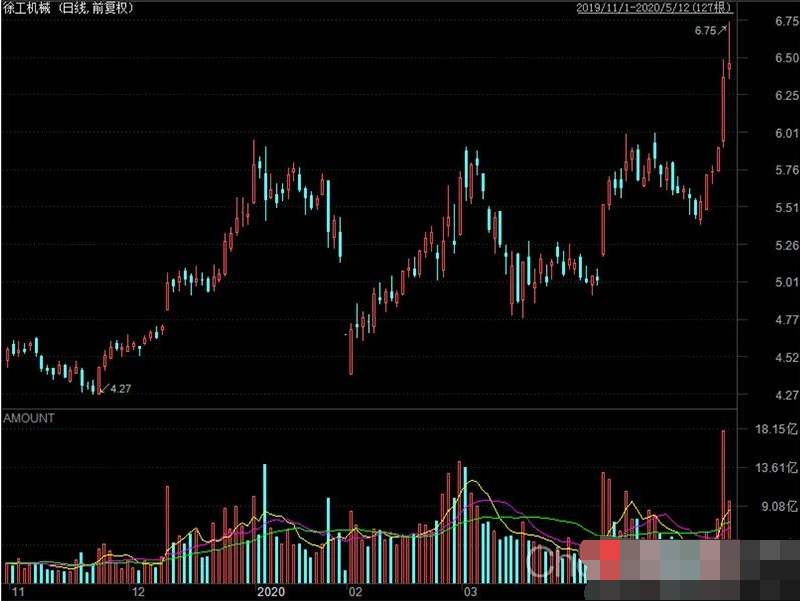800x601 pixels.
Task: Click the date range 2019/11/1-2020/5/12 link
Action: click(654, 8)
